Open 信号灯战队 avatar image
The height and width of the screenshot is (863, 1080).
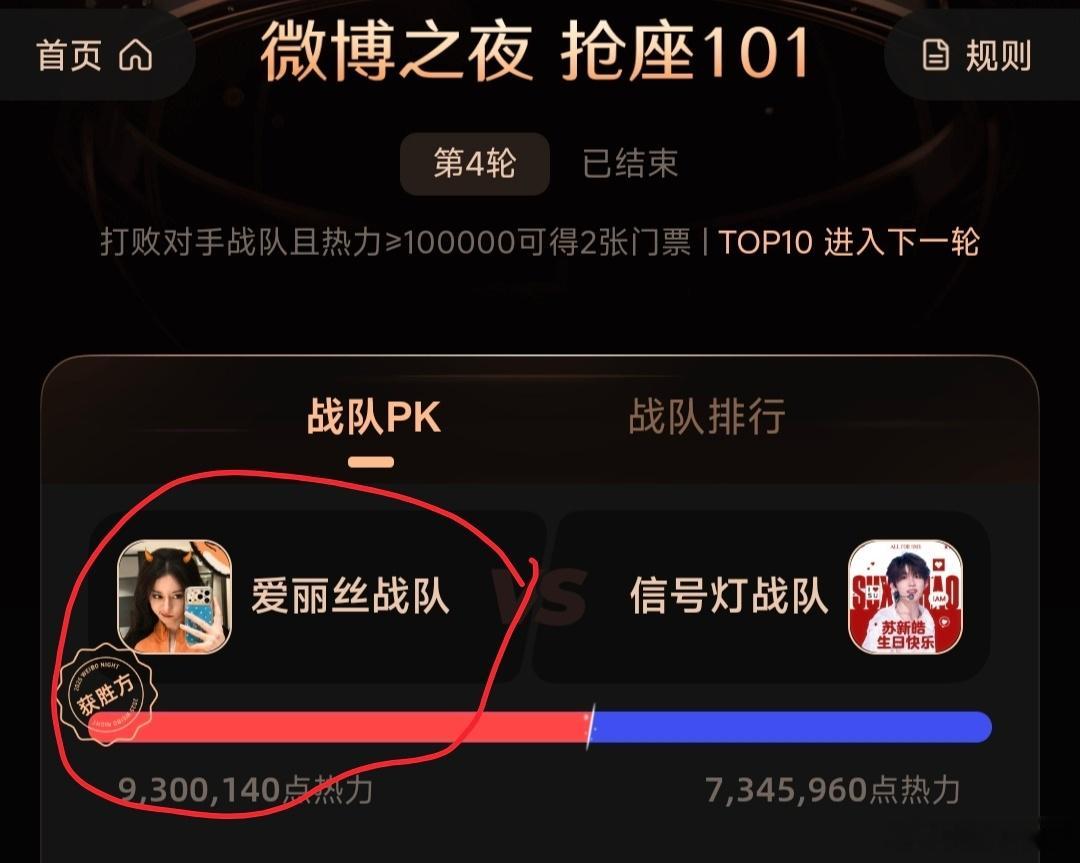[905, 596]
